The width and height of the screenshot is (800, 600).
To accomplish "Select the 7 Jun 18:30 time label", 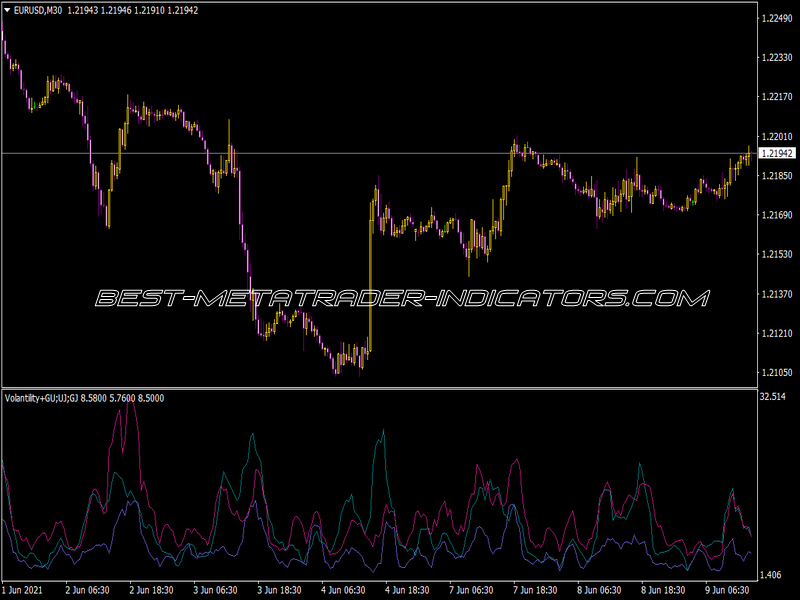I will (x=535, y=590).
